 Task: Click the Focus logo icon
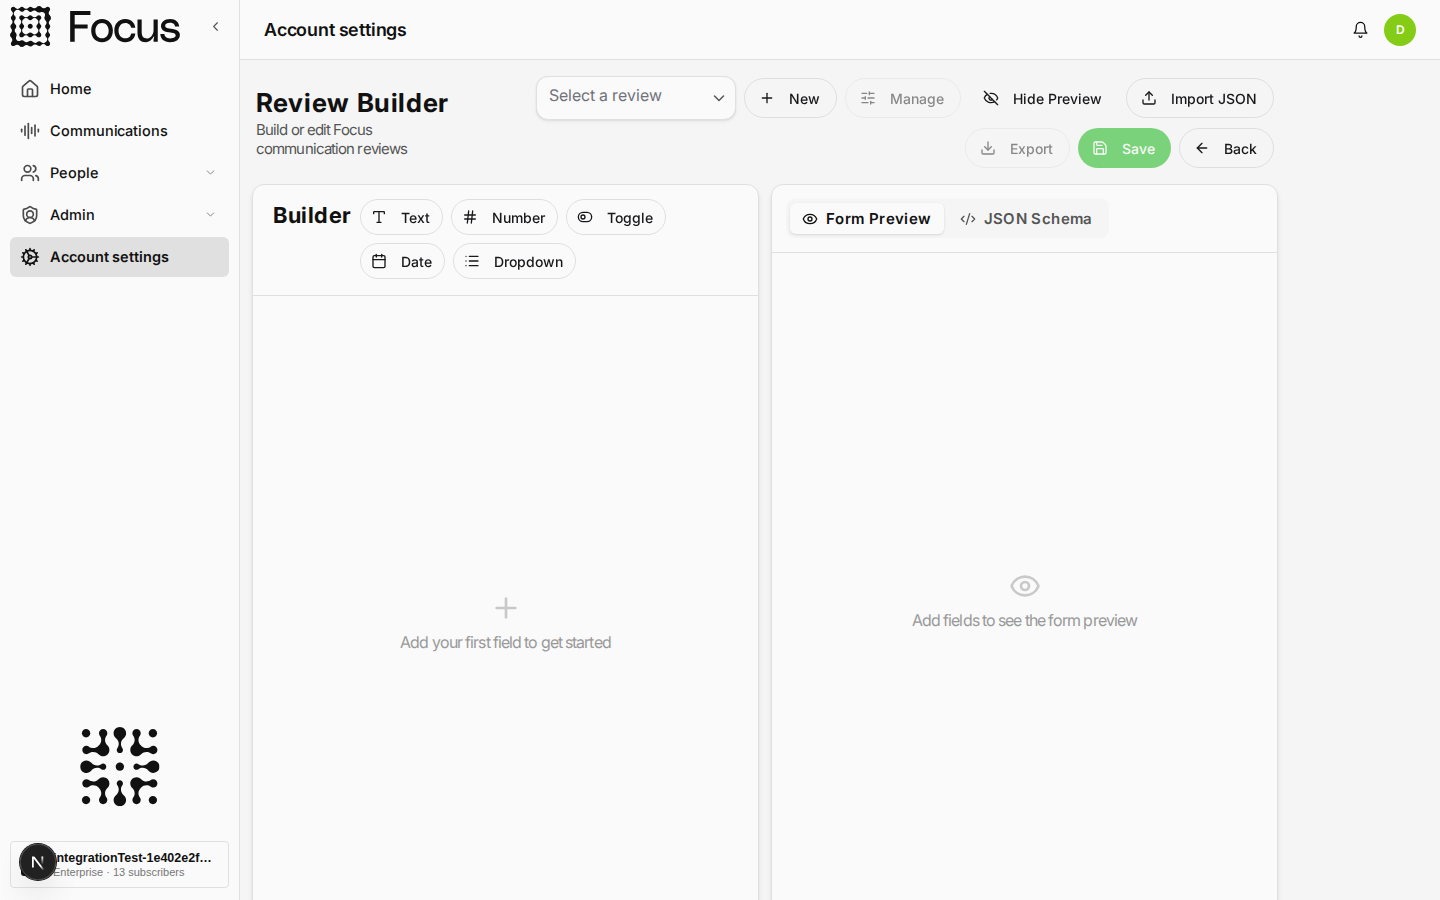pos(31,27)
